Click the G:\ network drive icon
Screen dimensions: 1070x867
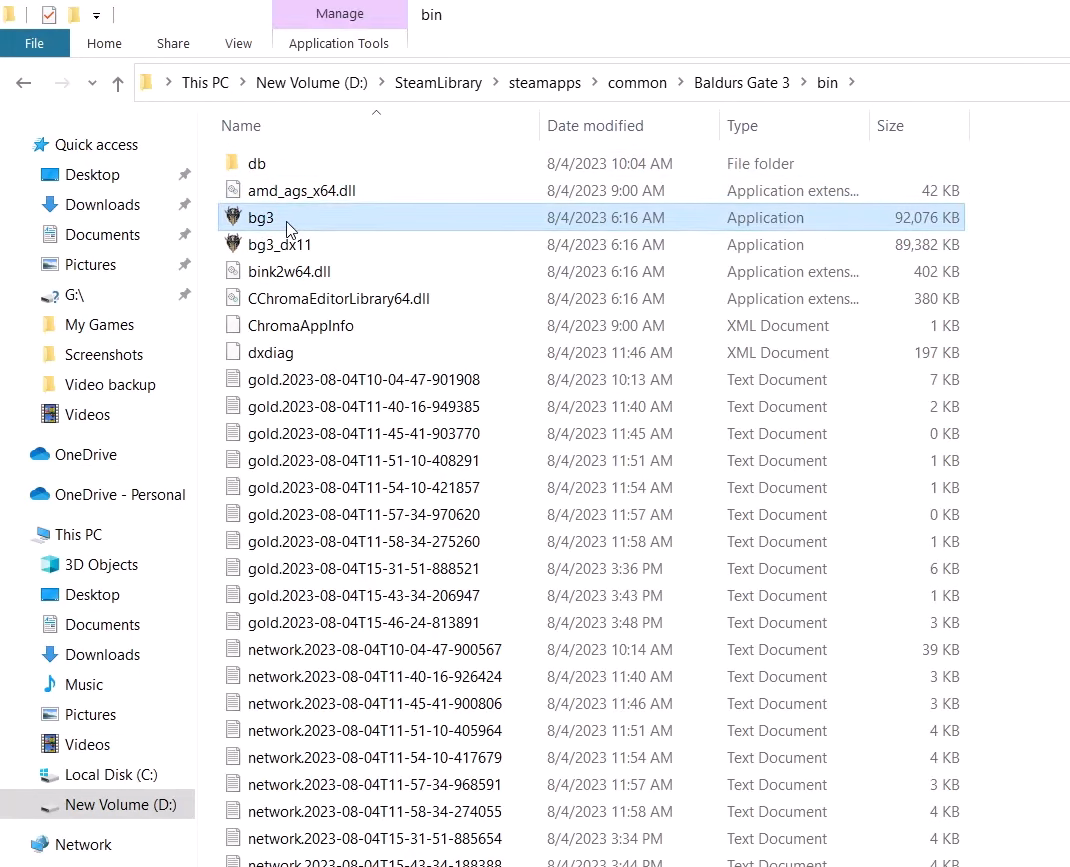[50, 295]
